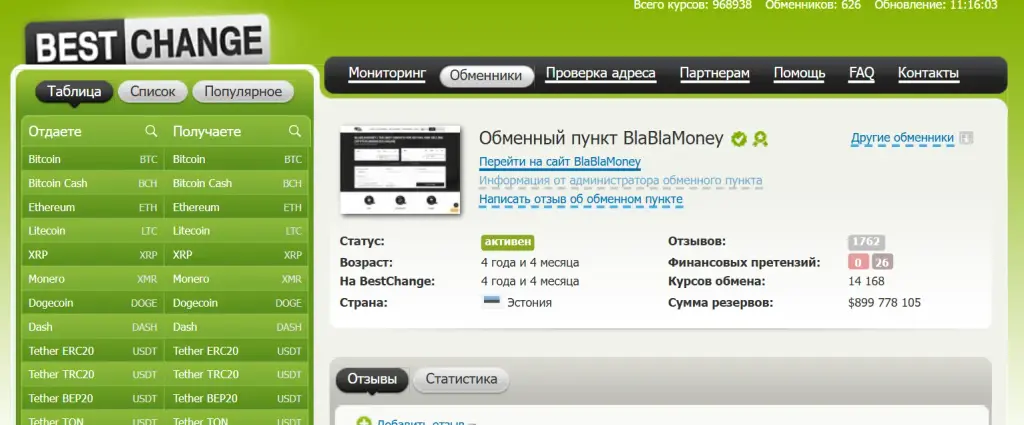Select Tether ERC20 in the Отдаете column
Image resolution: width=1024 pixels, height=425 pixels.
click(93, 351)
